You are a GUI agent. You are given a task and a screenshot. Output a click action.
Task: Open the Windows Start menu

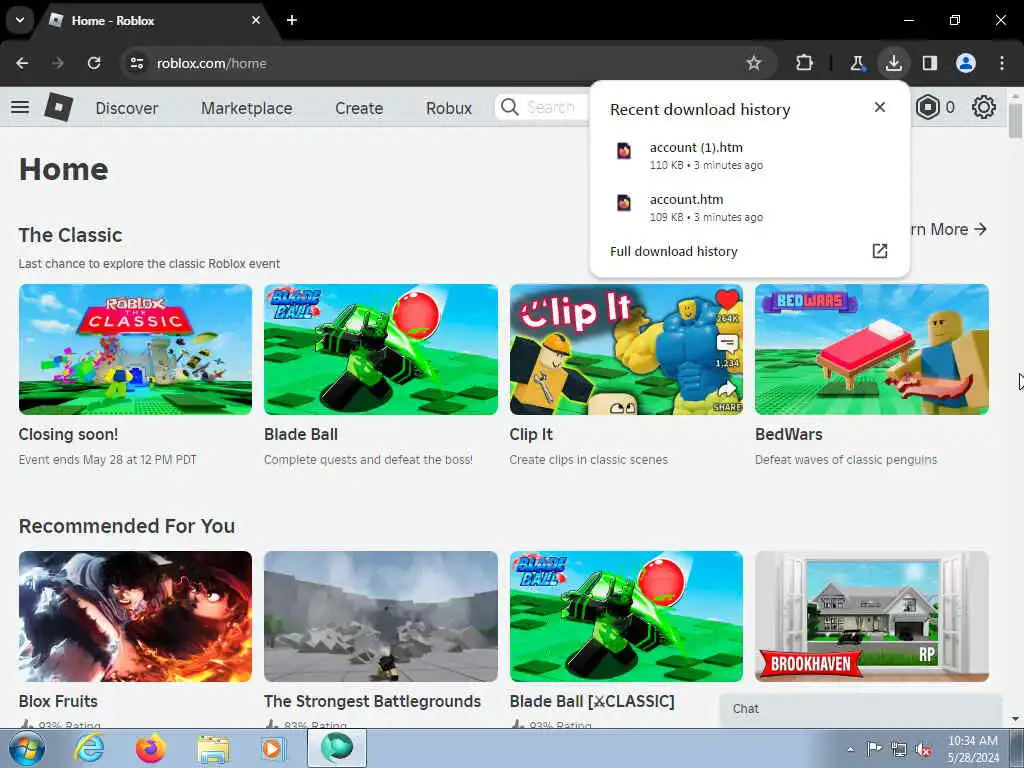(x=27, y=748)
